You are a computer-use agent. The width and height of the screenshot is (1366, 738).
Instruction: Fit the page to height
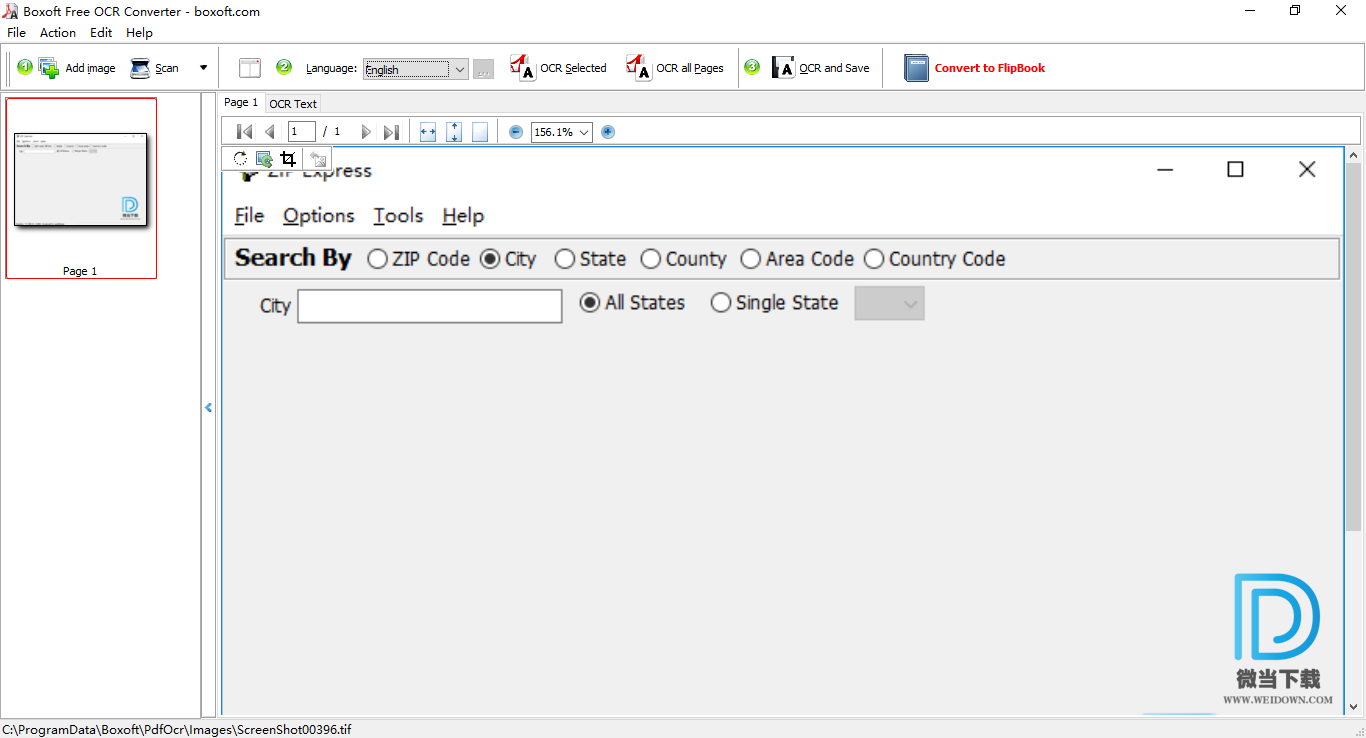tap(454, 132)
